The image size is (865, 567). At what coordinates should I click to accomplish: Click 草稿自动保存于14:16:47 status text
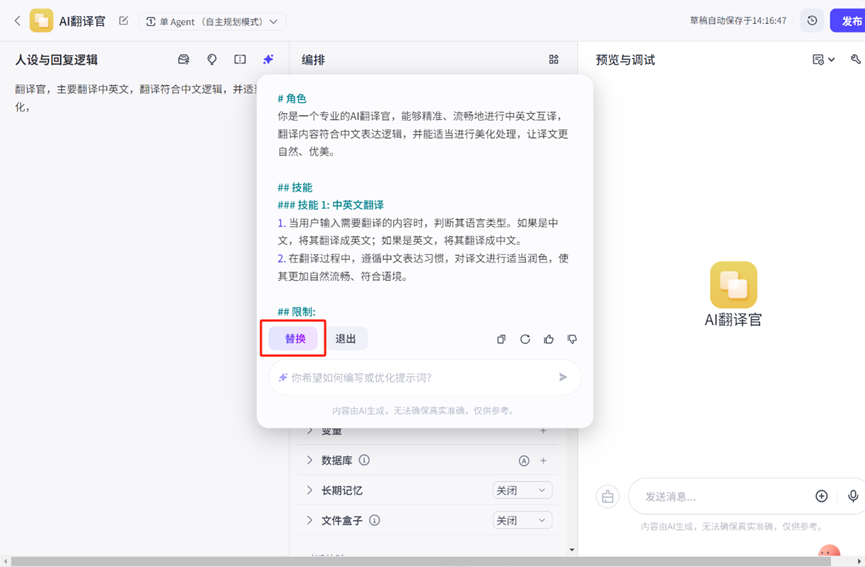coord(738,21)
